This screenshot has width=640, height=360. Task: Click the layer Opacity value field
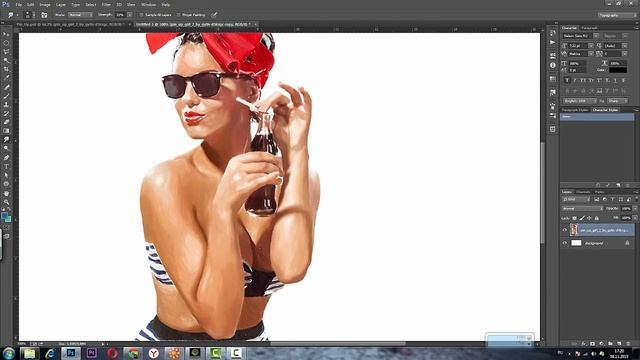coord(626,209)
